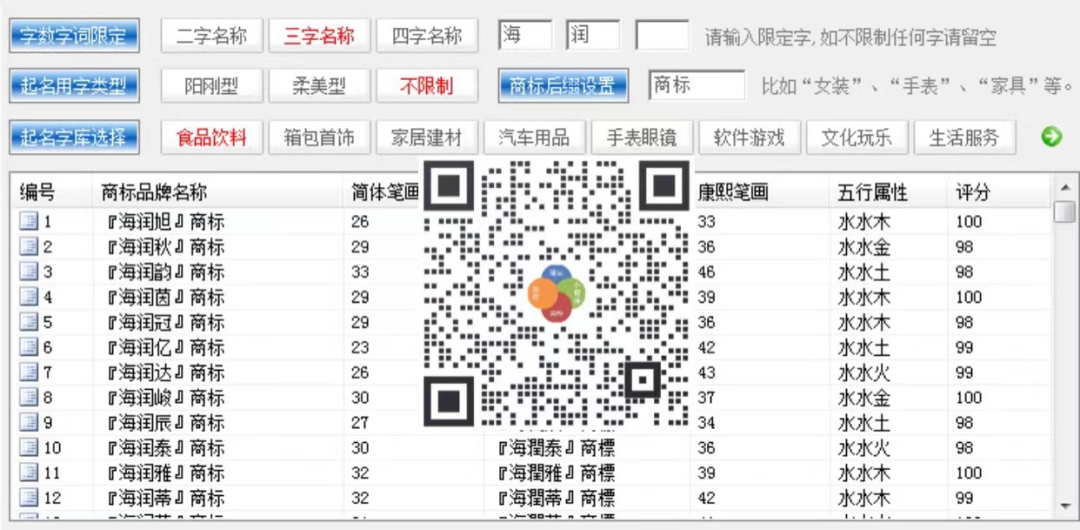The width and height of the screenshot is (1080, 530).
Task: Select the 四字名称 option
Action: pos(427,35)
